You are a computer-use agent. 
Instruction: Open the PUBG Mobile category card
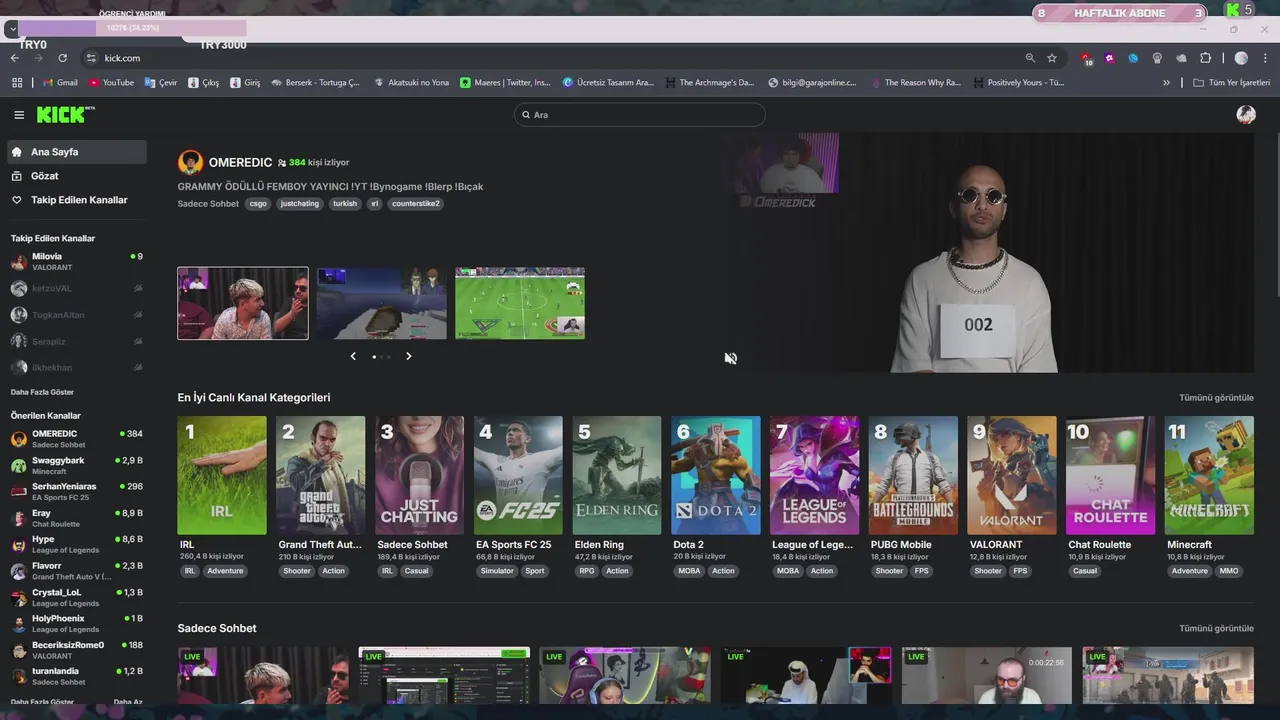(x=913, y=475)
